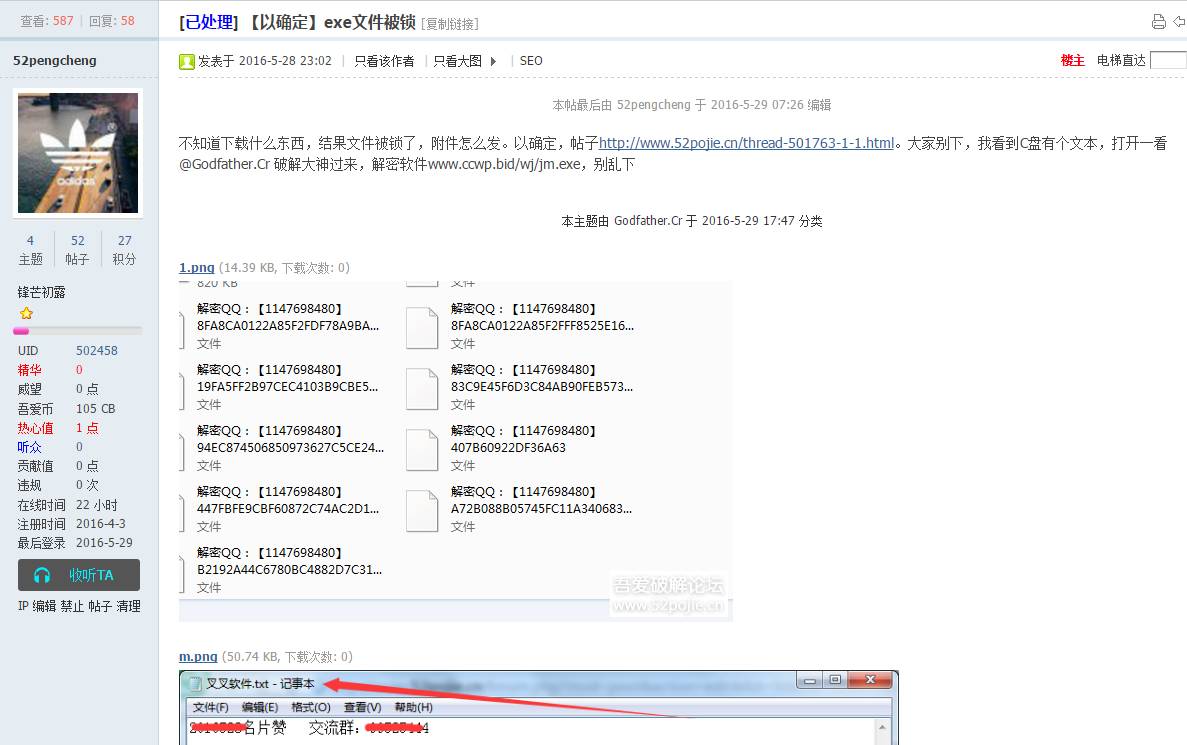Click 只看大图 link
1187x745 pixels.
(x=457, y=61)
